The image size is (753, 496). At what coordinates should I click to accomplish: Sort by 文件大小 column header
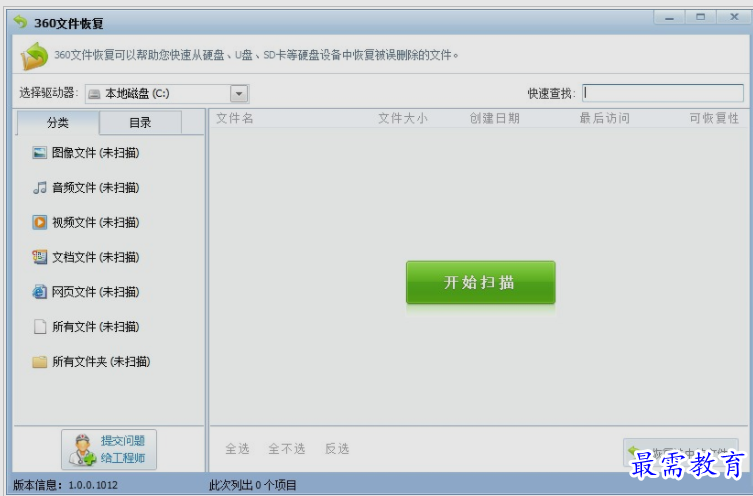pos(402,118)
